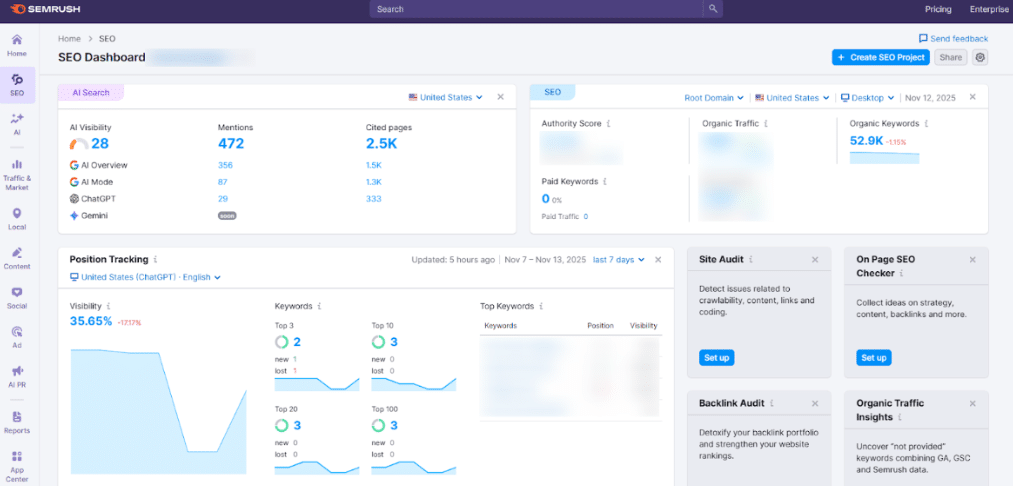Open the Content sidebar section
1013x486 pixels.
click(x=17, y=259)
